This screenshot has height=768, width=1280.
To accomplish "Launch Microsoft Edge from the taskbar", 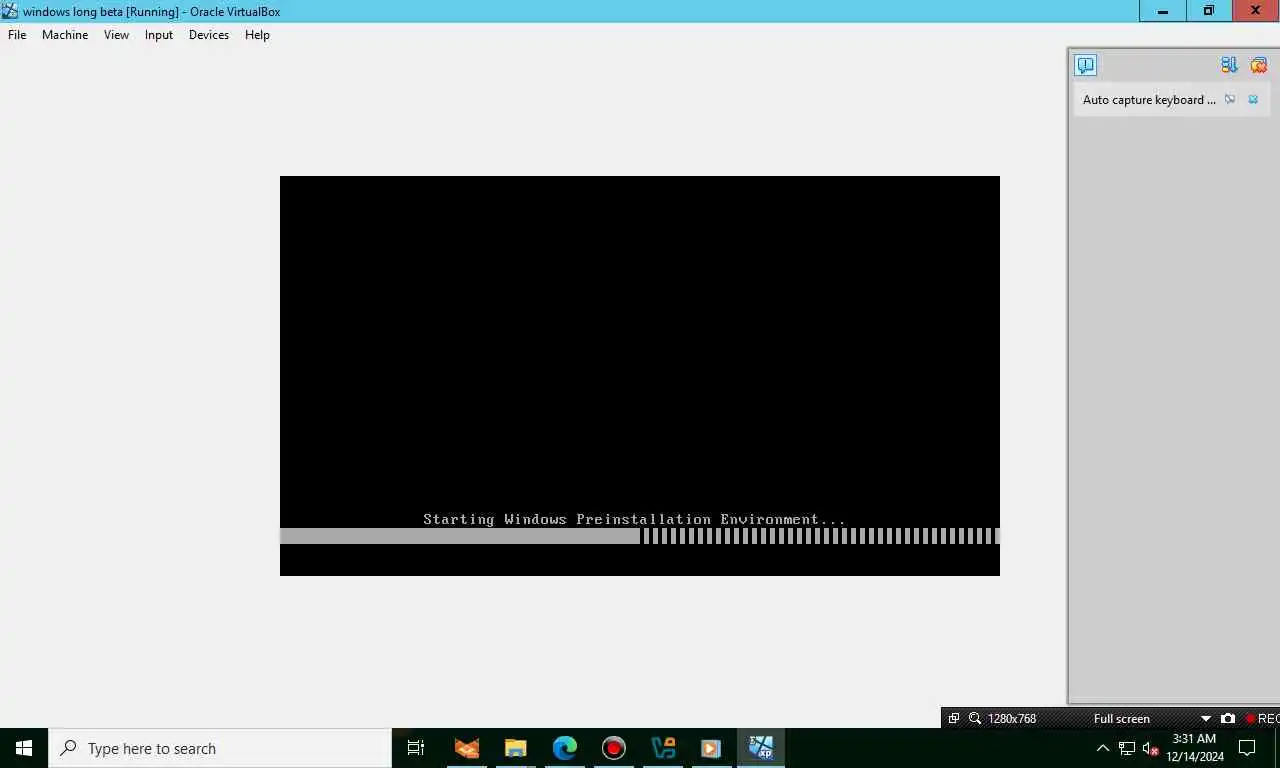I will (564, 748).
